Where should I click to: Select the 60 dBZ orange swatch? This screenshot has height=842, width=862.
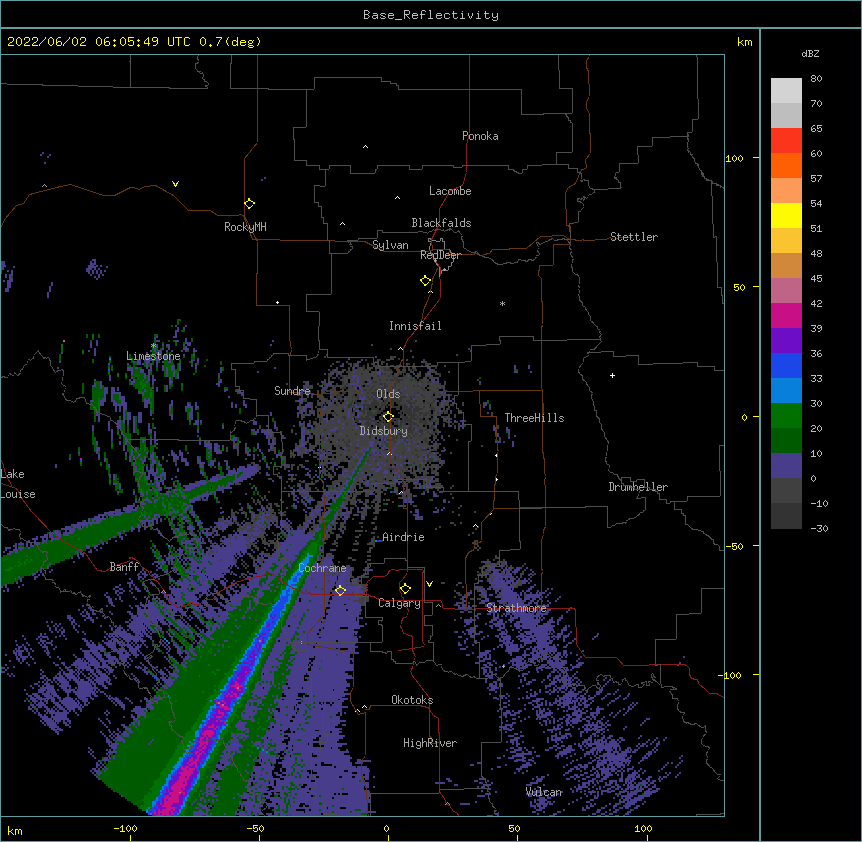[x=786, y=165]
